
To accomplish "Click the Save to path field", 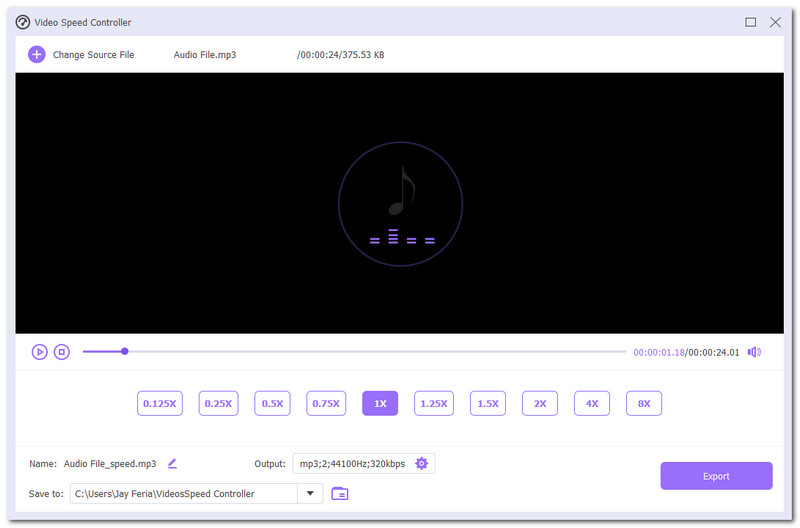I will (184, 493).
